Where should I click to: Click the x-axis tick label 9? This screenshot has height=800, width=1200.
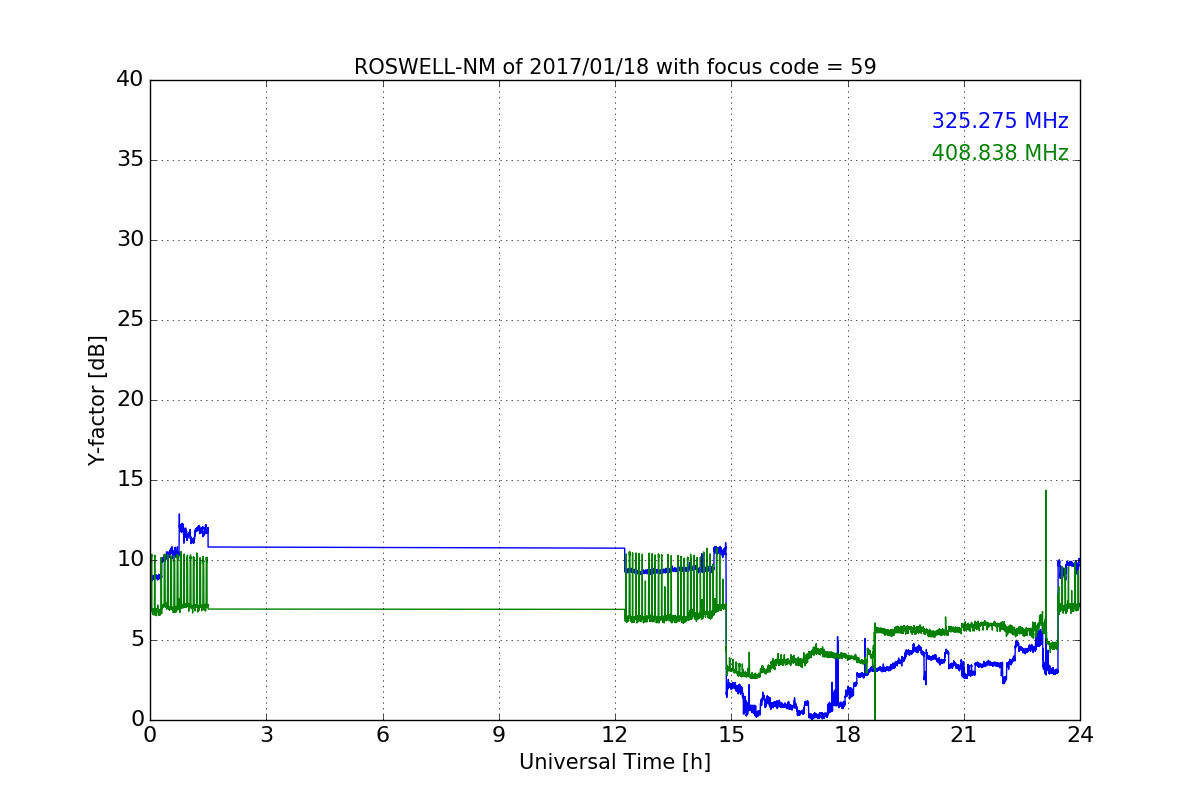499,735
